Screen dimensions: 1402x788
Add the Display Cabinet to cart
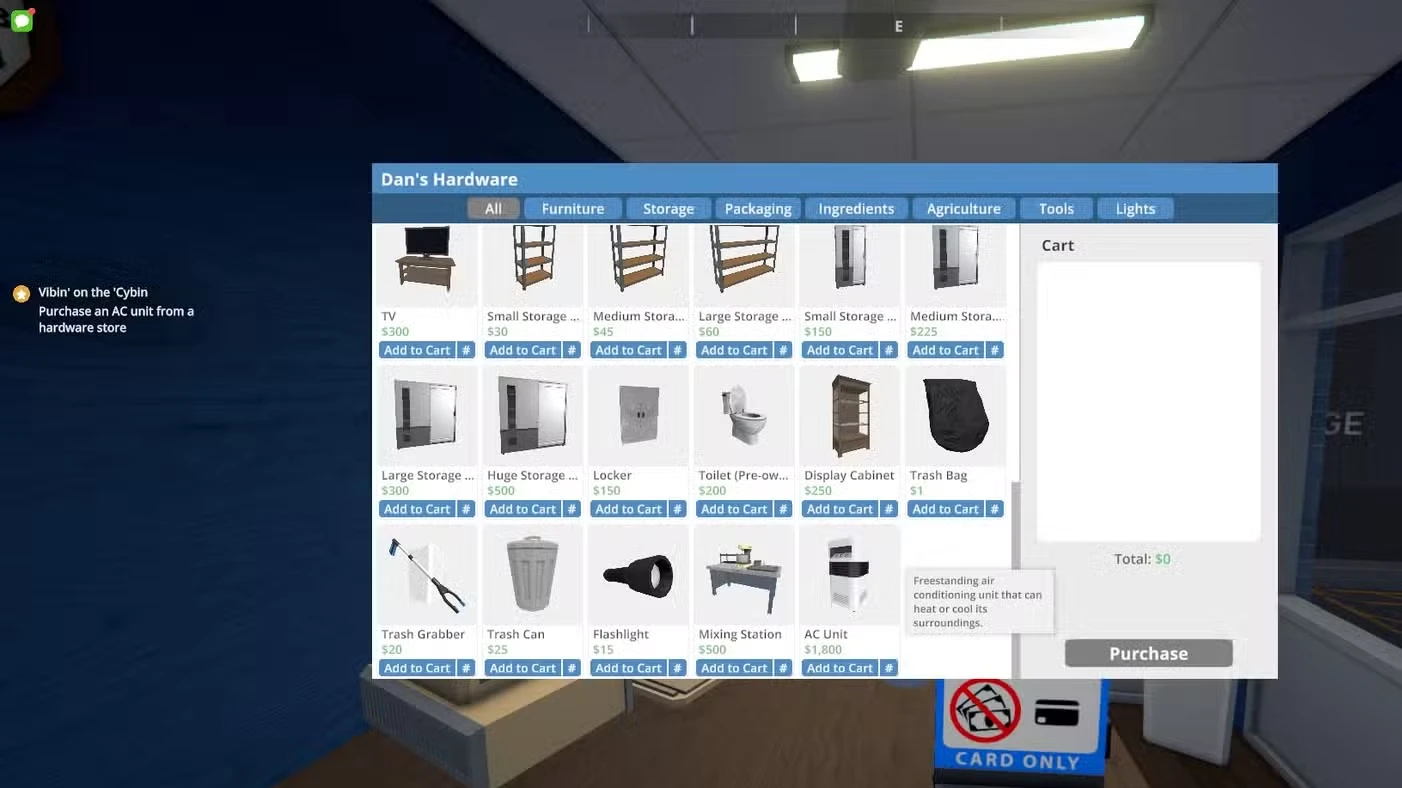[x=840, y=509]
